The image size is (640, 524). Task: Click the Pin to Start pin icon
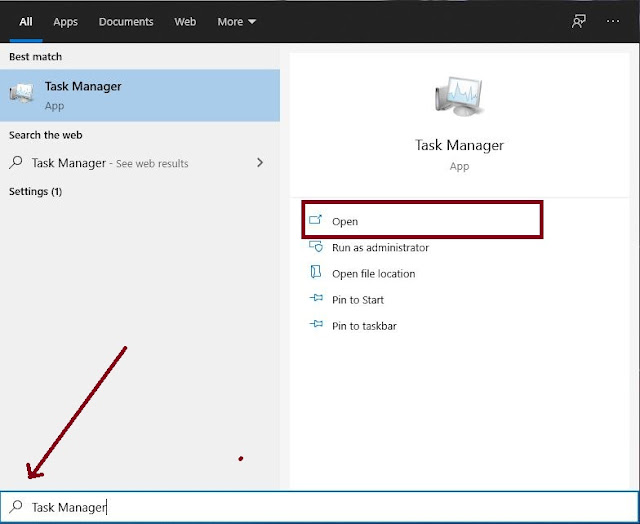point(316,298)
